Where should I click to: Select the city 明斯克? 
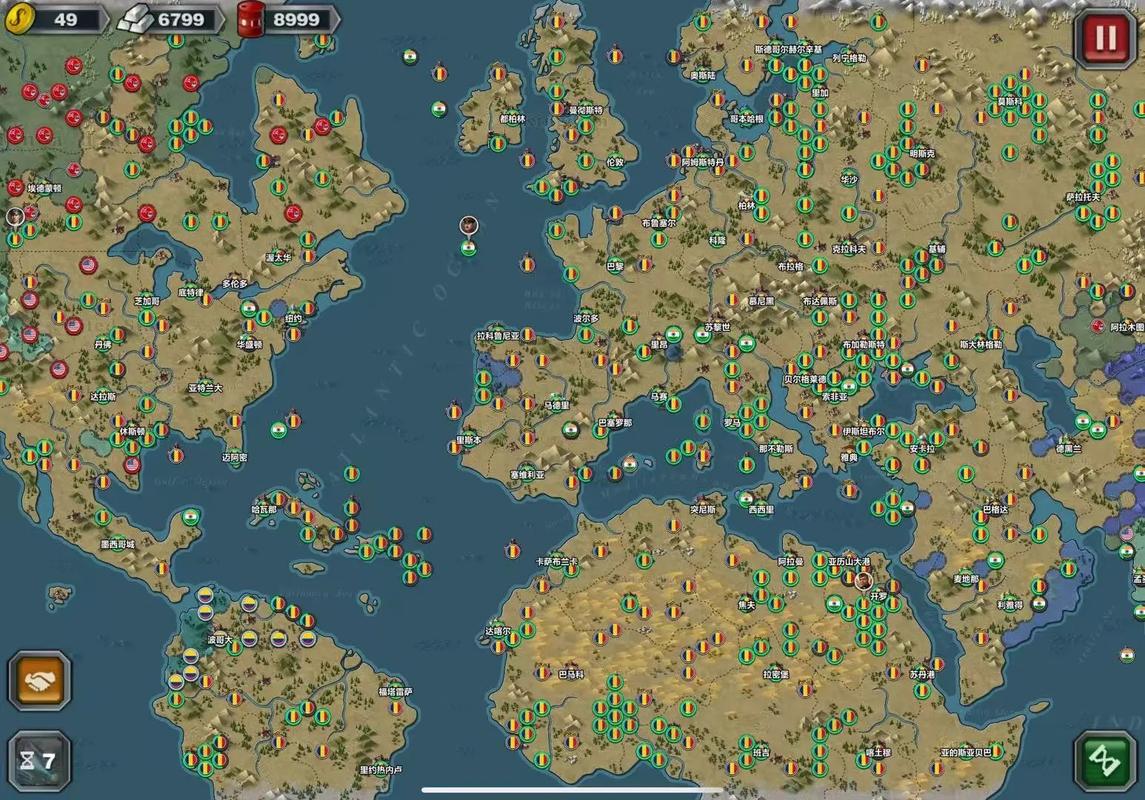tap(922, 154)
